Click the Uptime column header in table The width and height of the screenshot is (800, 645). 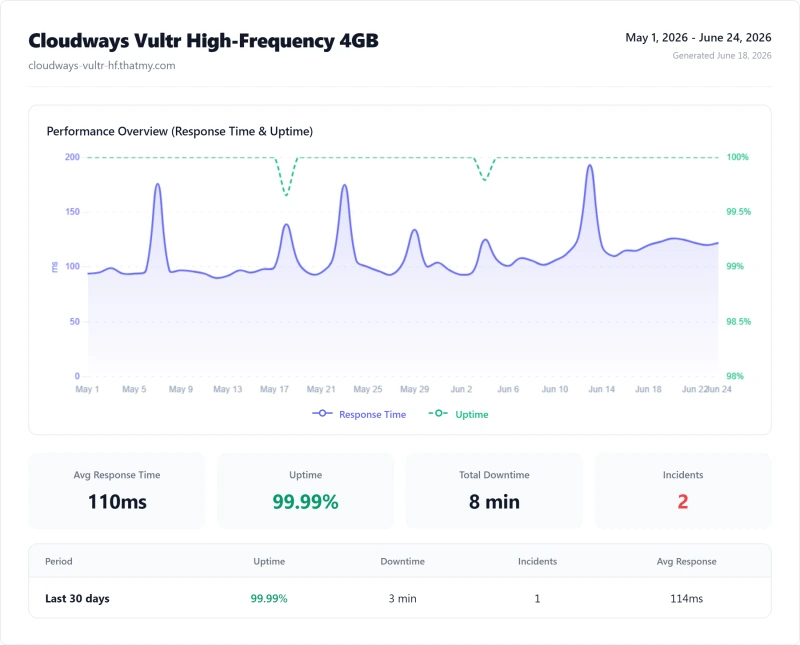coord(269,561)
